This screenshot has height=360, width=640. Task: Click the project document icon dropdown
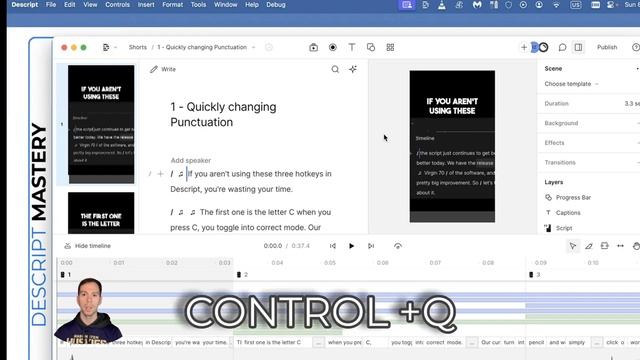click(x=109, y=47)
